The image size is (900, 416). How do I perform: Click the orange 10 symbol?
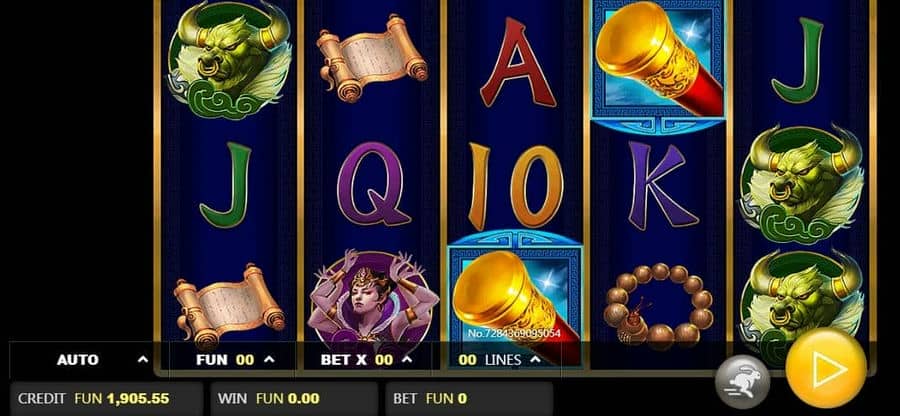point(515,186)
